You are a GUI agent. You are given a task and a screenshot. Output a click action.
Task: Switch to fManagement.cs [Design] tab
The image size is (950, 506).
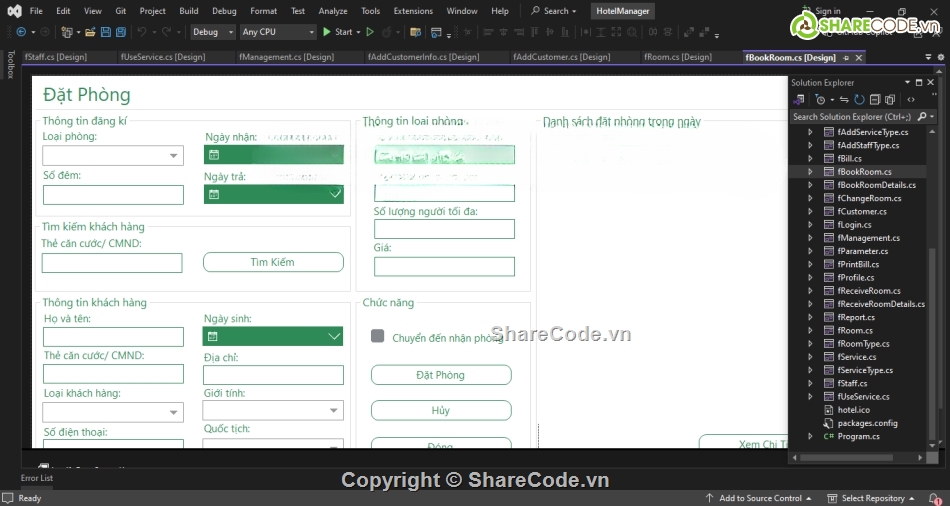pos(286,57)
